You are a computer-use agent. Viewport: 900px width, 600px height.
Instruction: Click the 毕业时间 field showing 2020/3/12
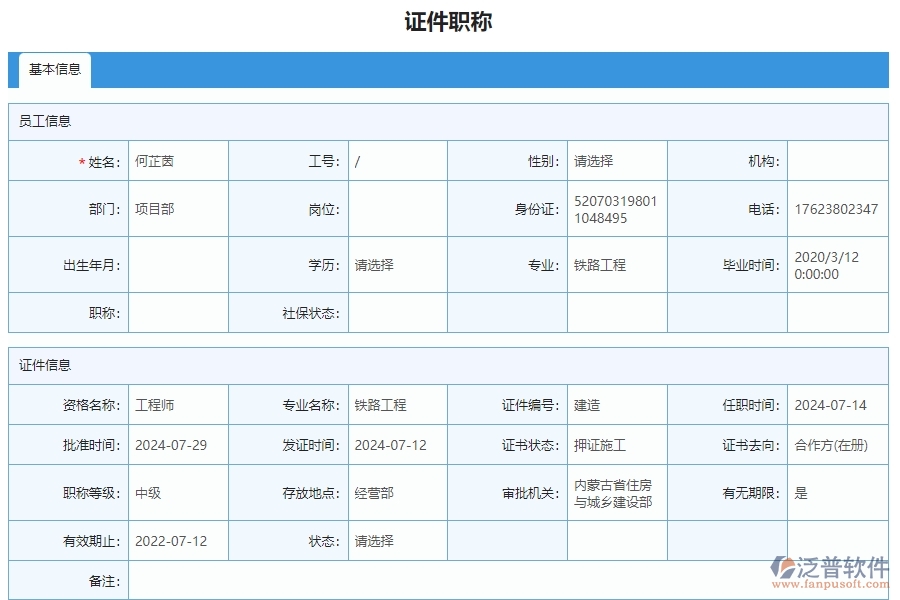[840, 264]
